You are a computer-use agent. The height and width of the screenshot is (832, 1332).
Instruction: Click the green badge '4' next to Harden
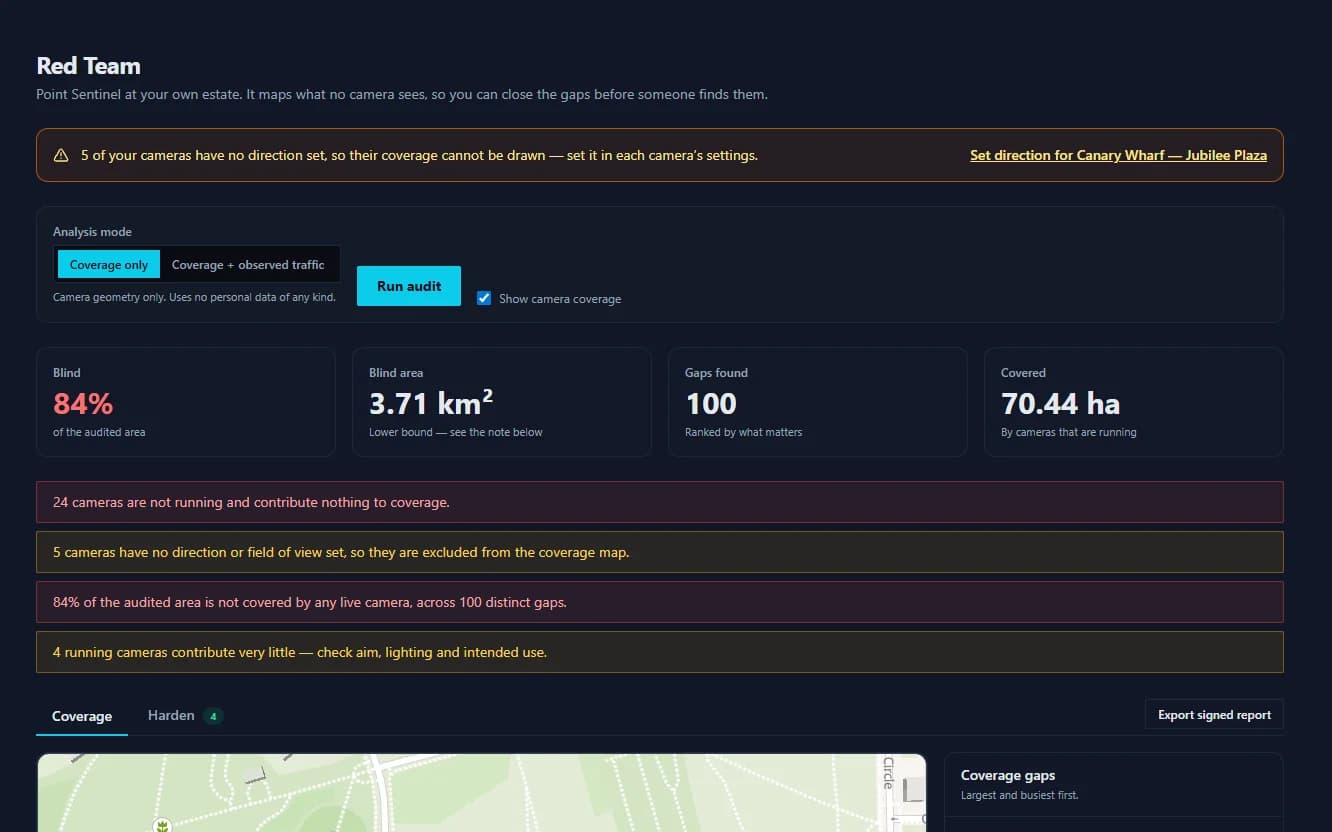point(213,716)
